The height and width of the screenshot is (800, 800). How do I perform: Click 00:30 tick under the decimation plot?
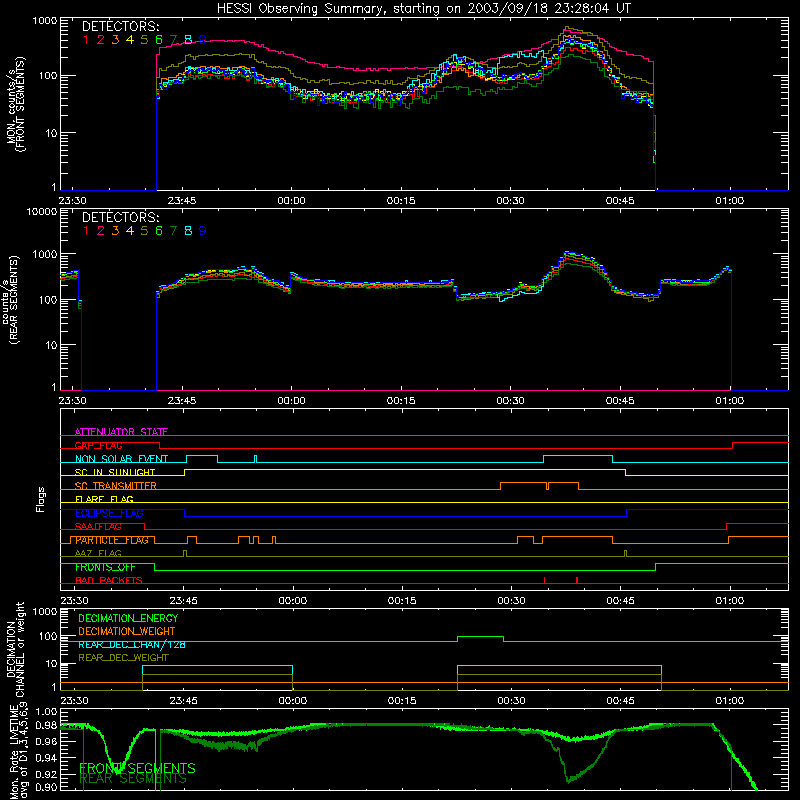511,701
